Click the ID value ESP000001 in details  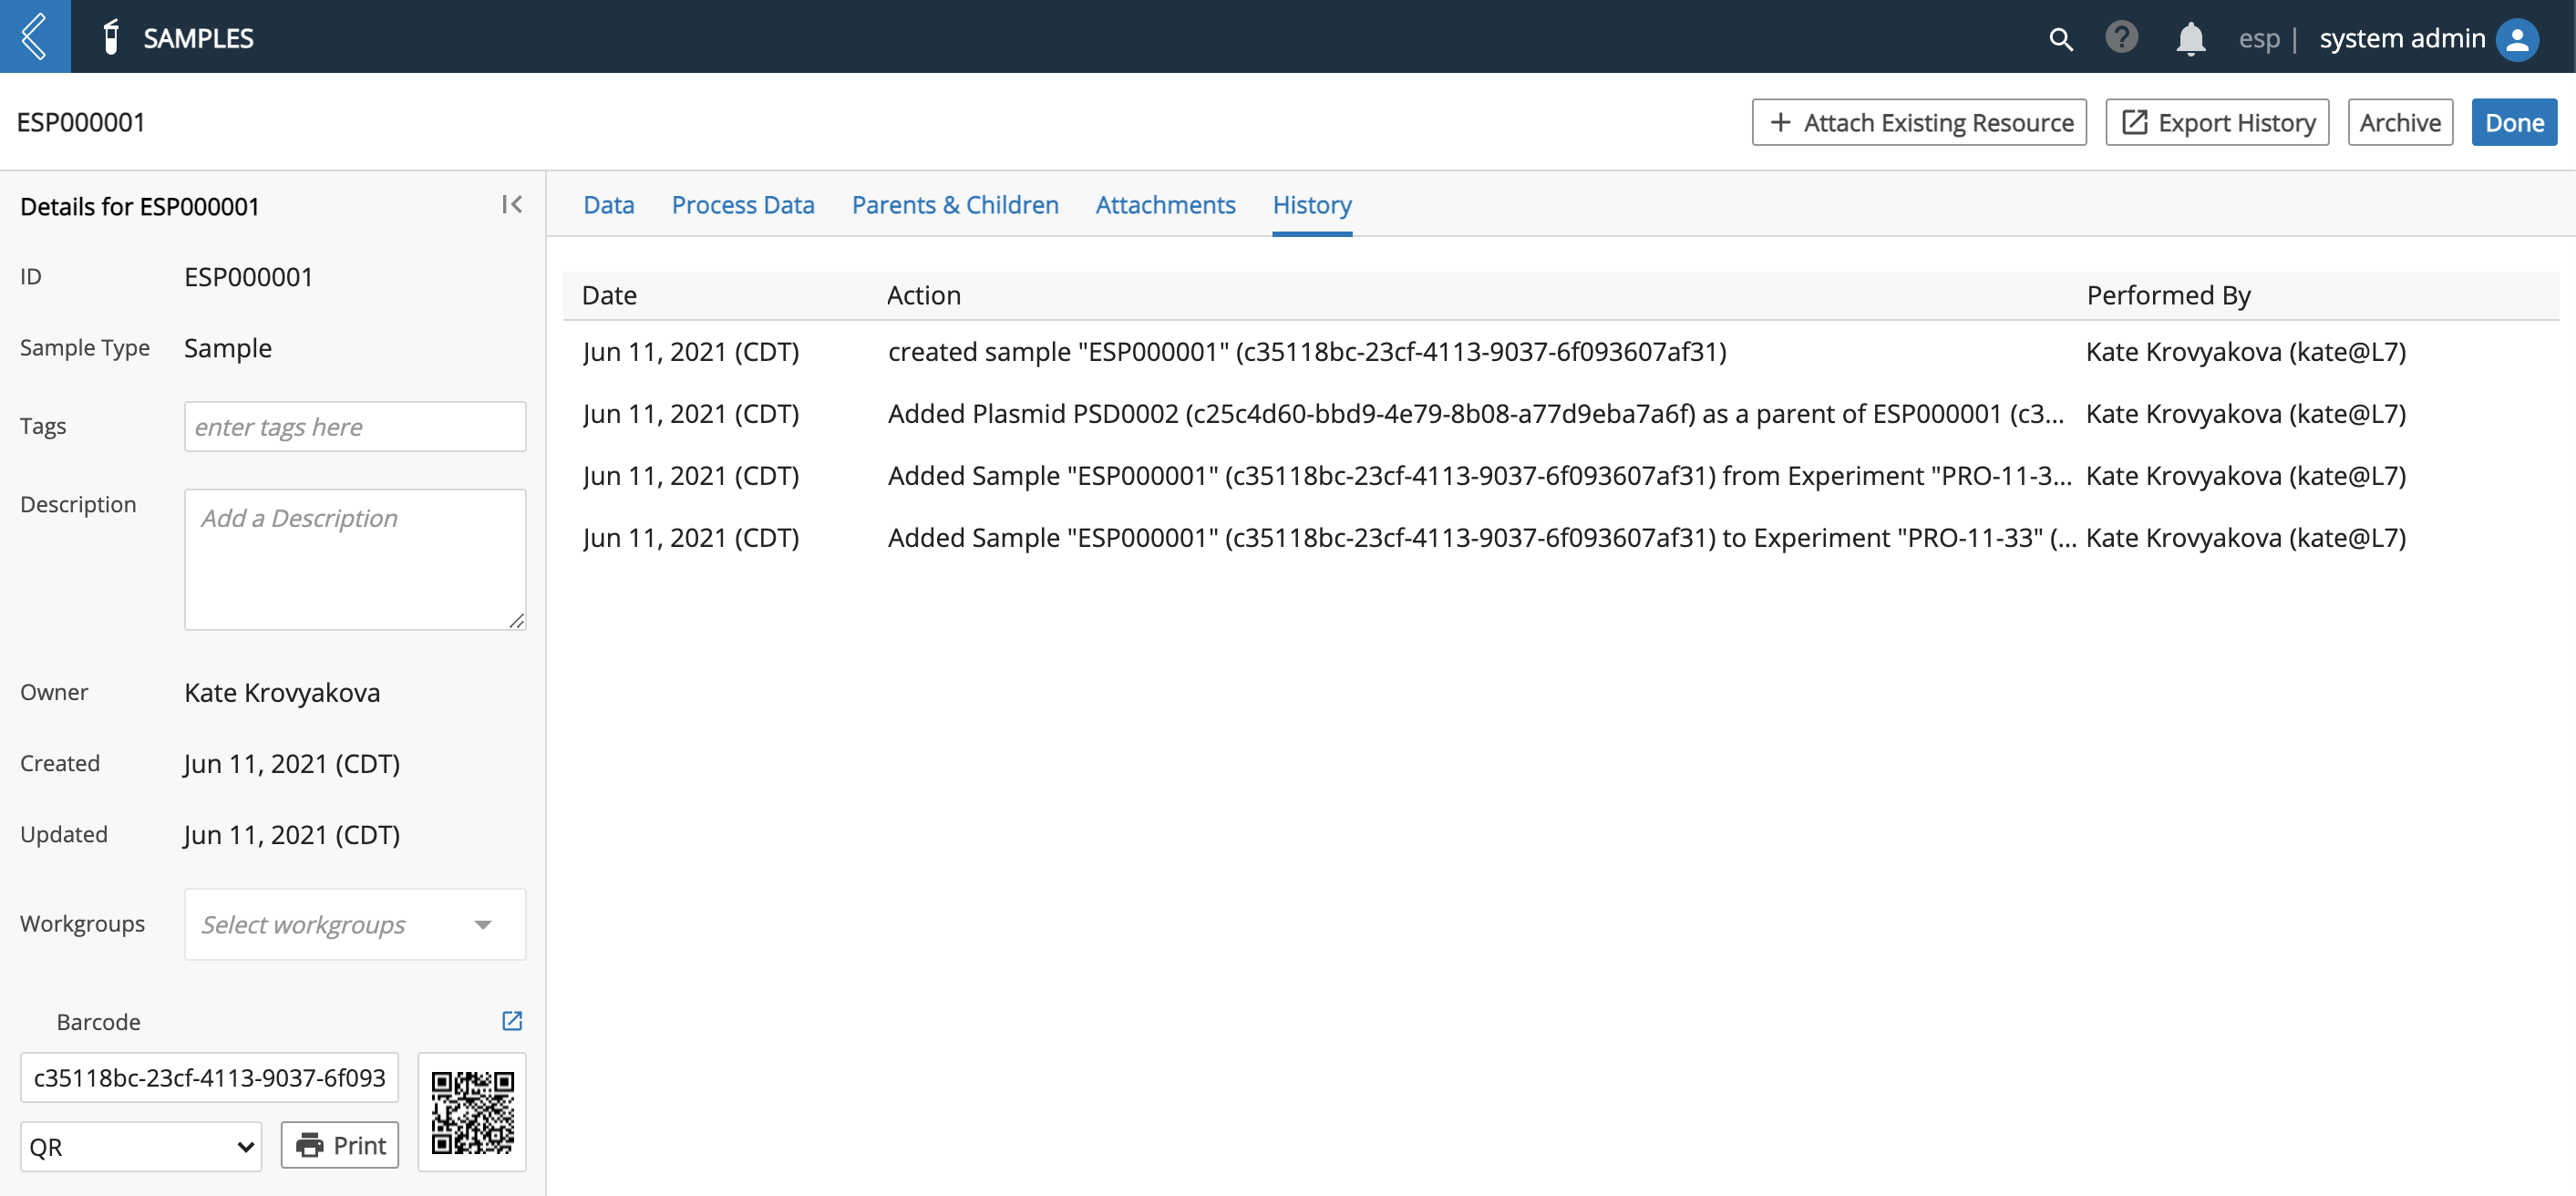coord(248,276)
